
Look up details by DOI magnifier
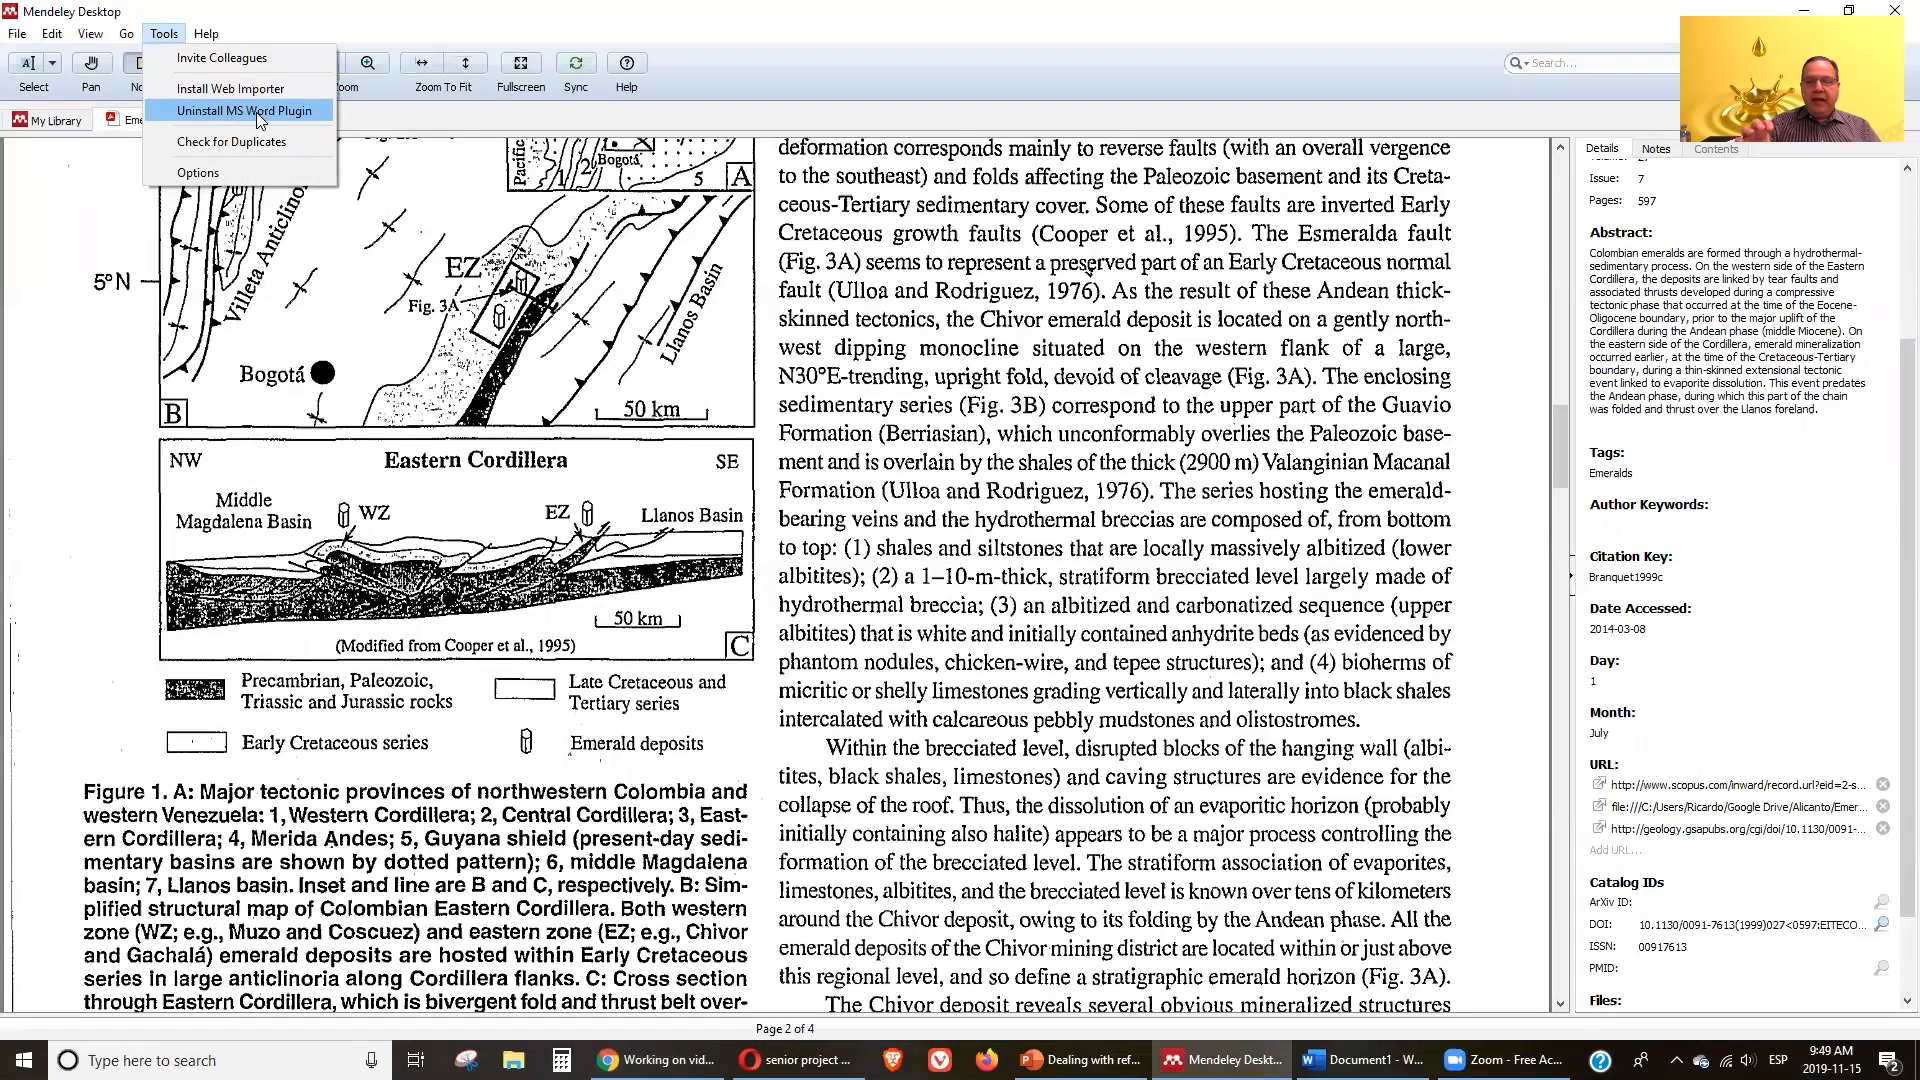pos(1881,925)
